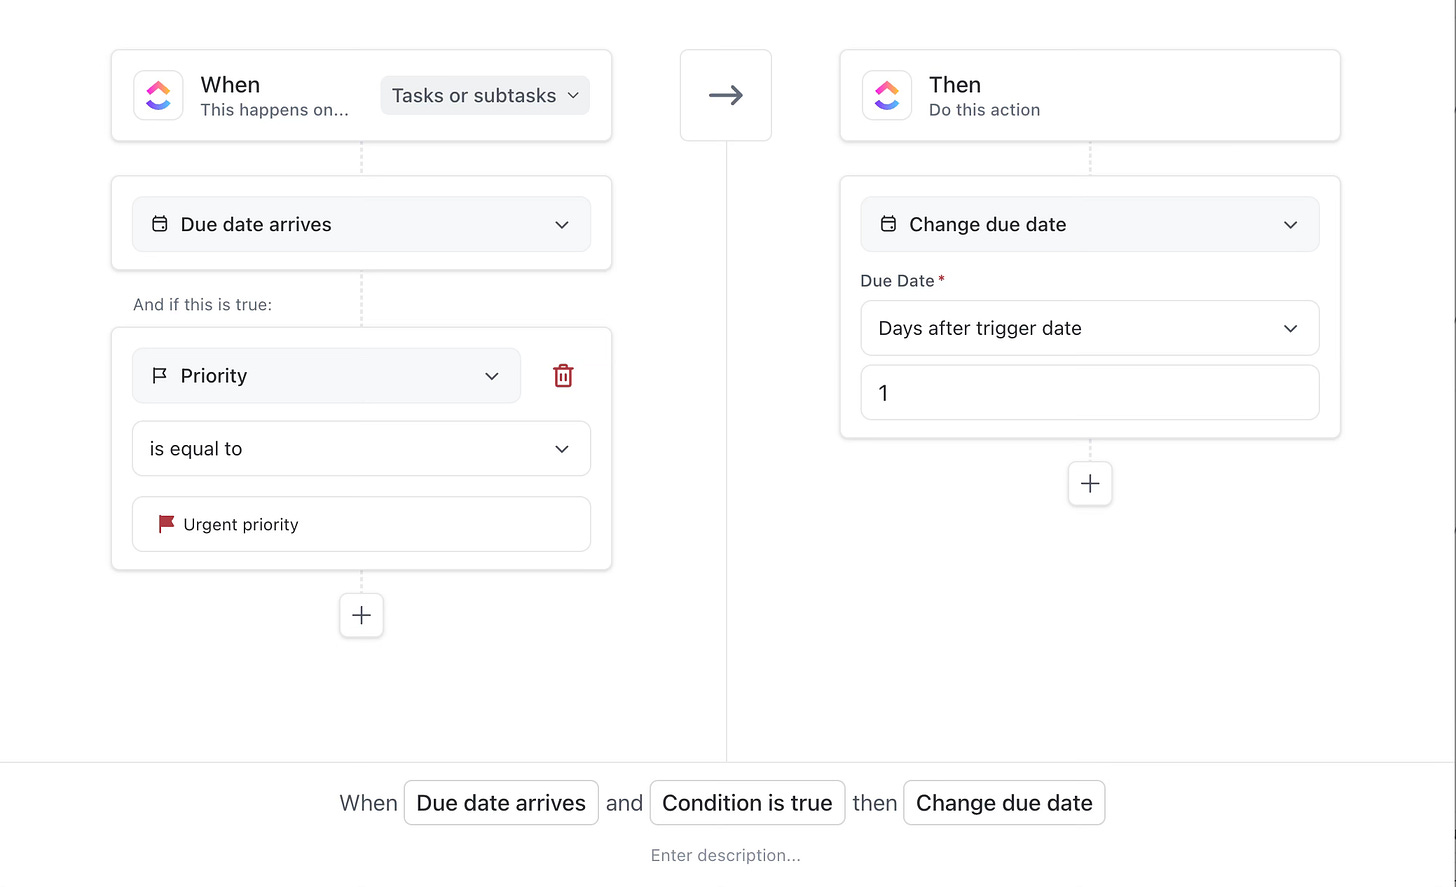This screenshot has width=1456, height=887.
Task: Click the Condition is true summary chip
Action: (x=747, y=802)
